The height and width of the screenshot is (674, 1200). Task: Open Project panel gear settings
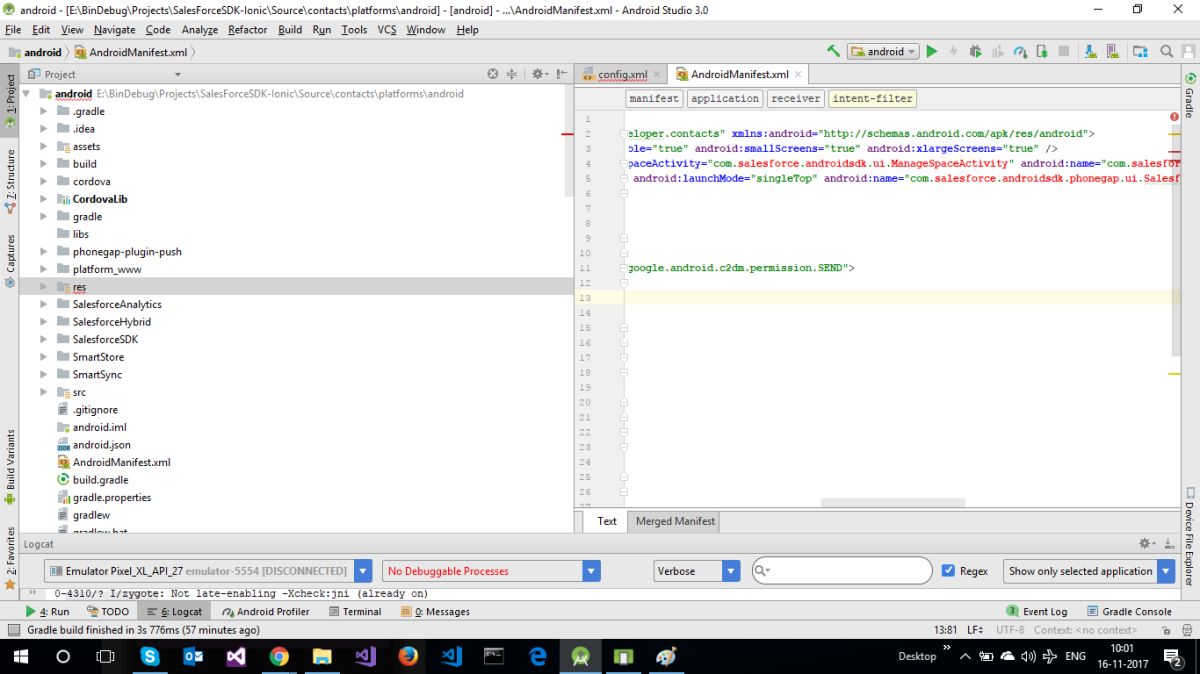(x=539, y=74)
